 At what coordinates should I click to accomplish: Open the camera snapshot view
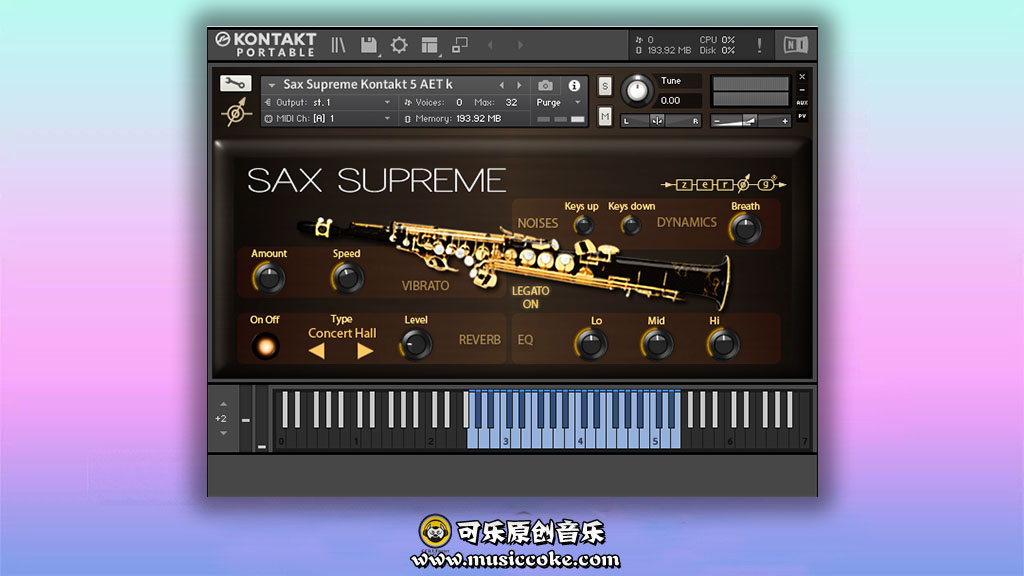(x=545, y=86)
